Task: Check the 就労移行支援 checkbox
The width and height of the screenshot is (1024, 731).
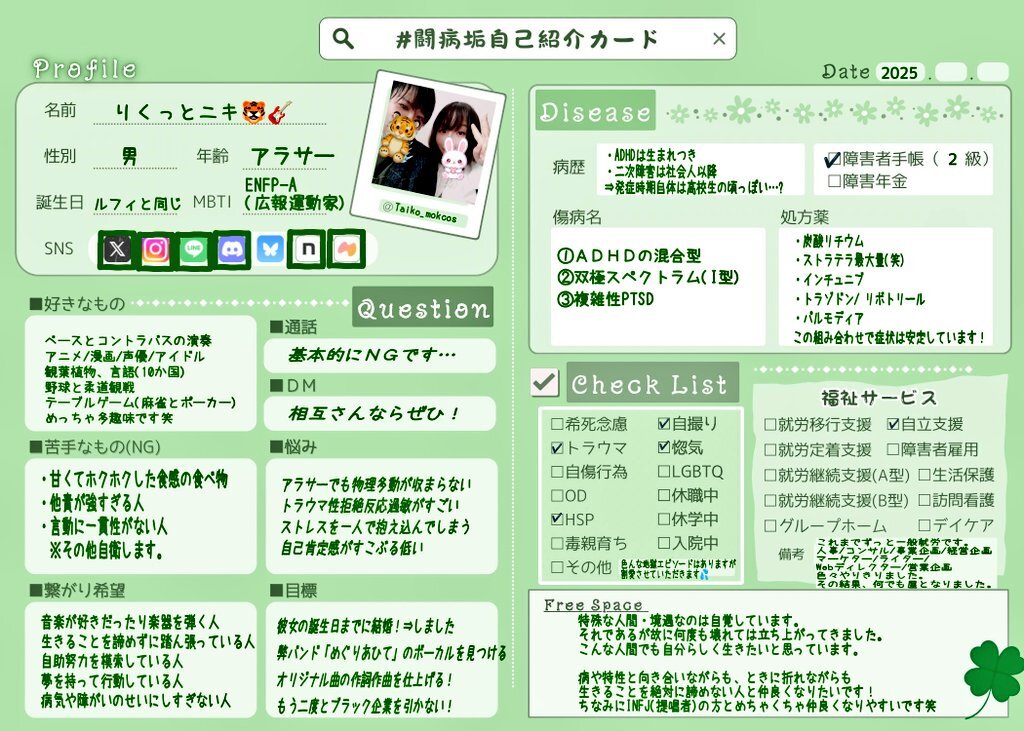Action: tap(771, 425)
